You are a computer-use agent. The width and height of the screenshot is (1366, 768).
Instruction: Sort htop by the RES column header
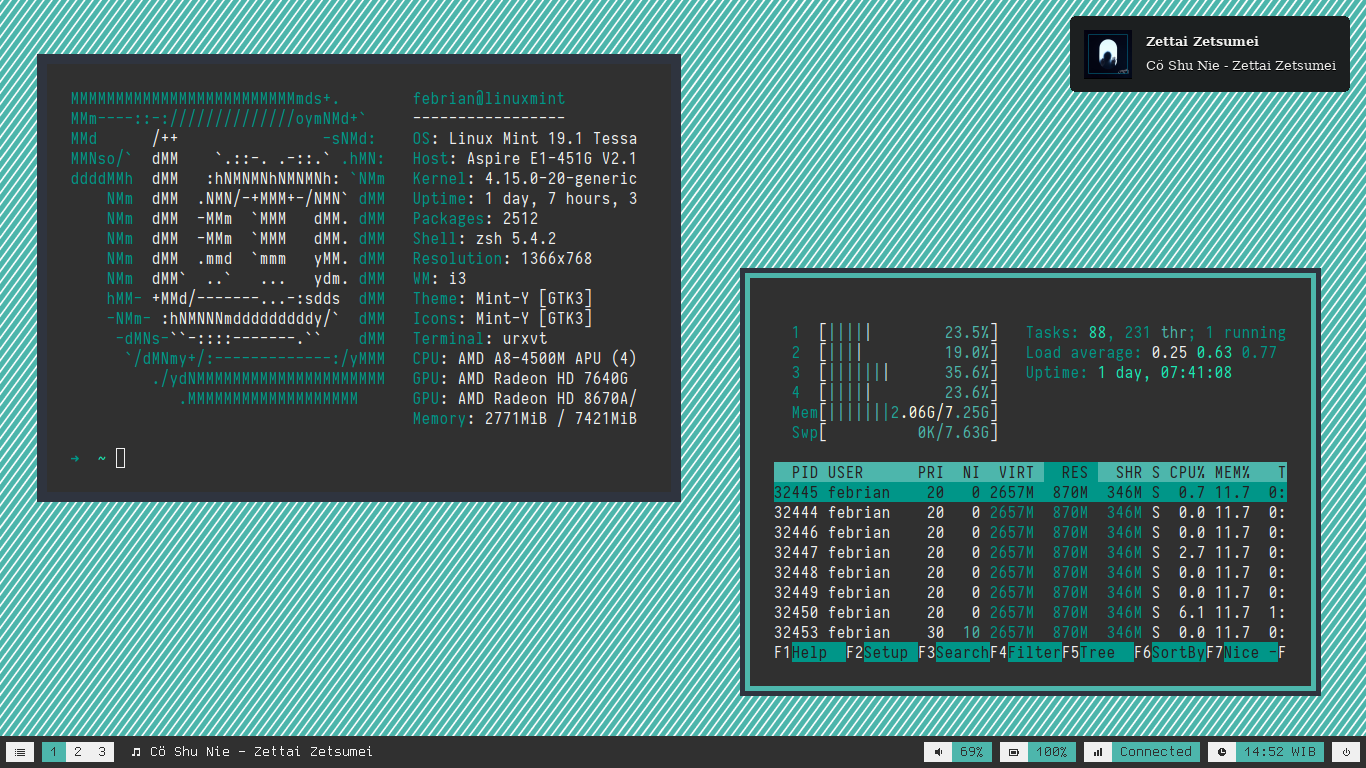point(1075,472)
